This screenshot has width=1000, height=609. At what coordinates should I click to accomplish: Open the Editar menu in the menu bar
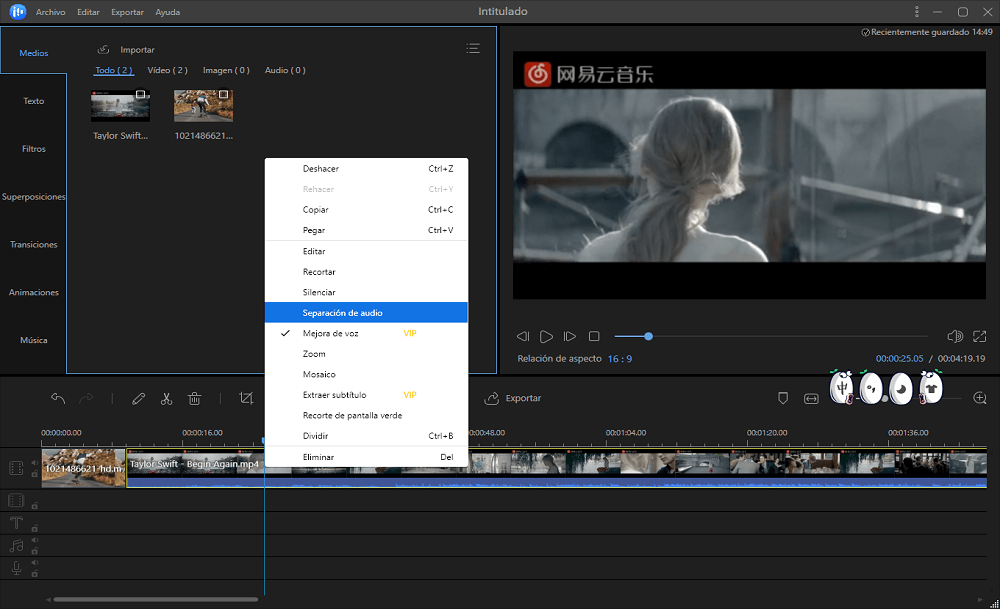[x=88, y=12]
